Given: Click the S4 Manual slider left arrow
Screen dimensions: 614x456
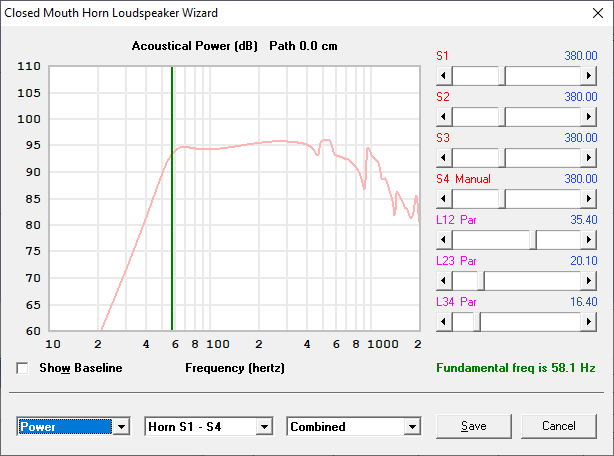Looking at the screenshot, I should 444,199.
